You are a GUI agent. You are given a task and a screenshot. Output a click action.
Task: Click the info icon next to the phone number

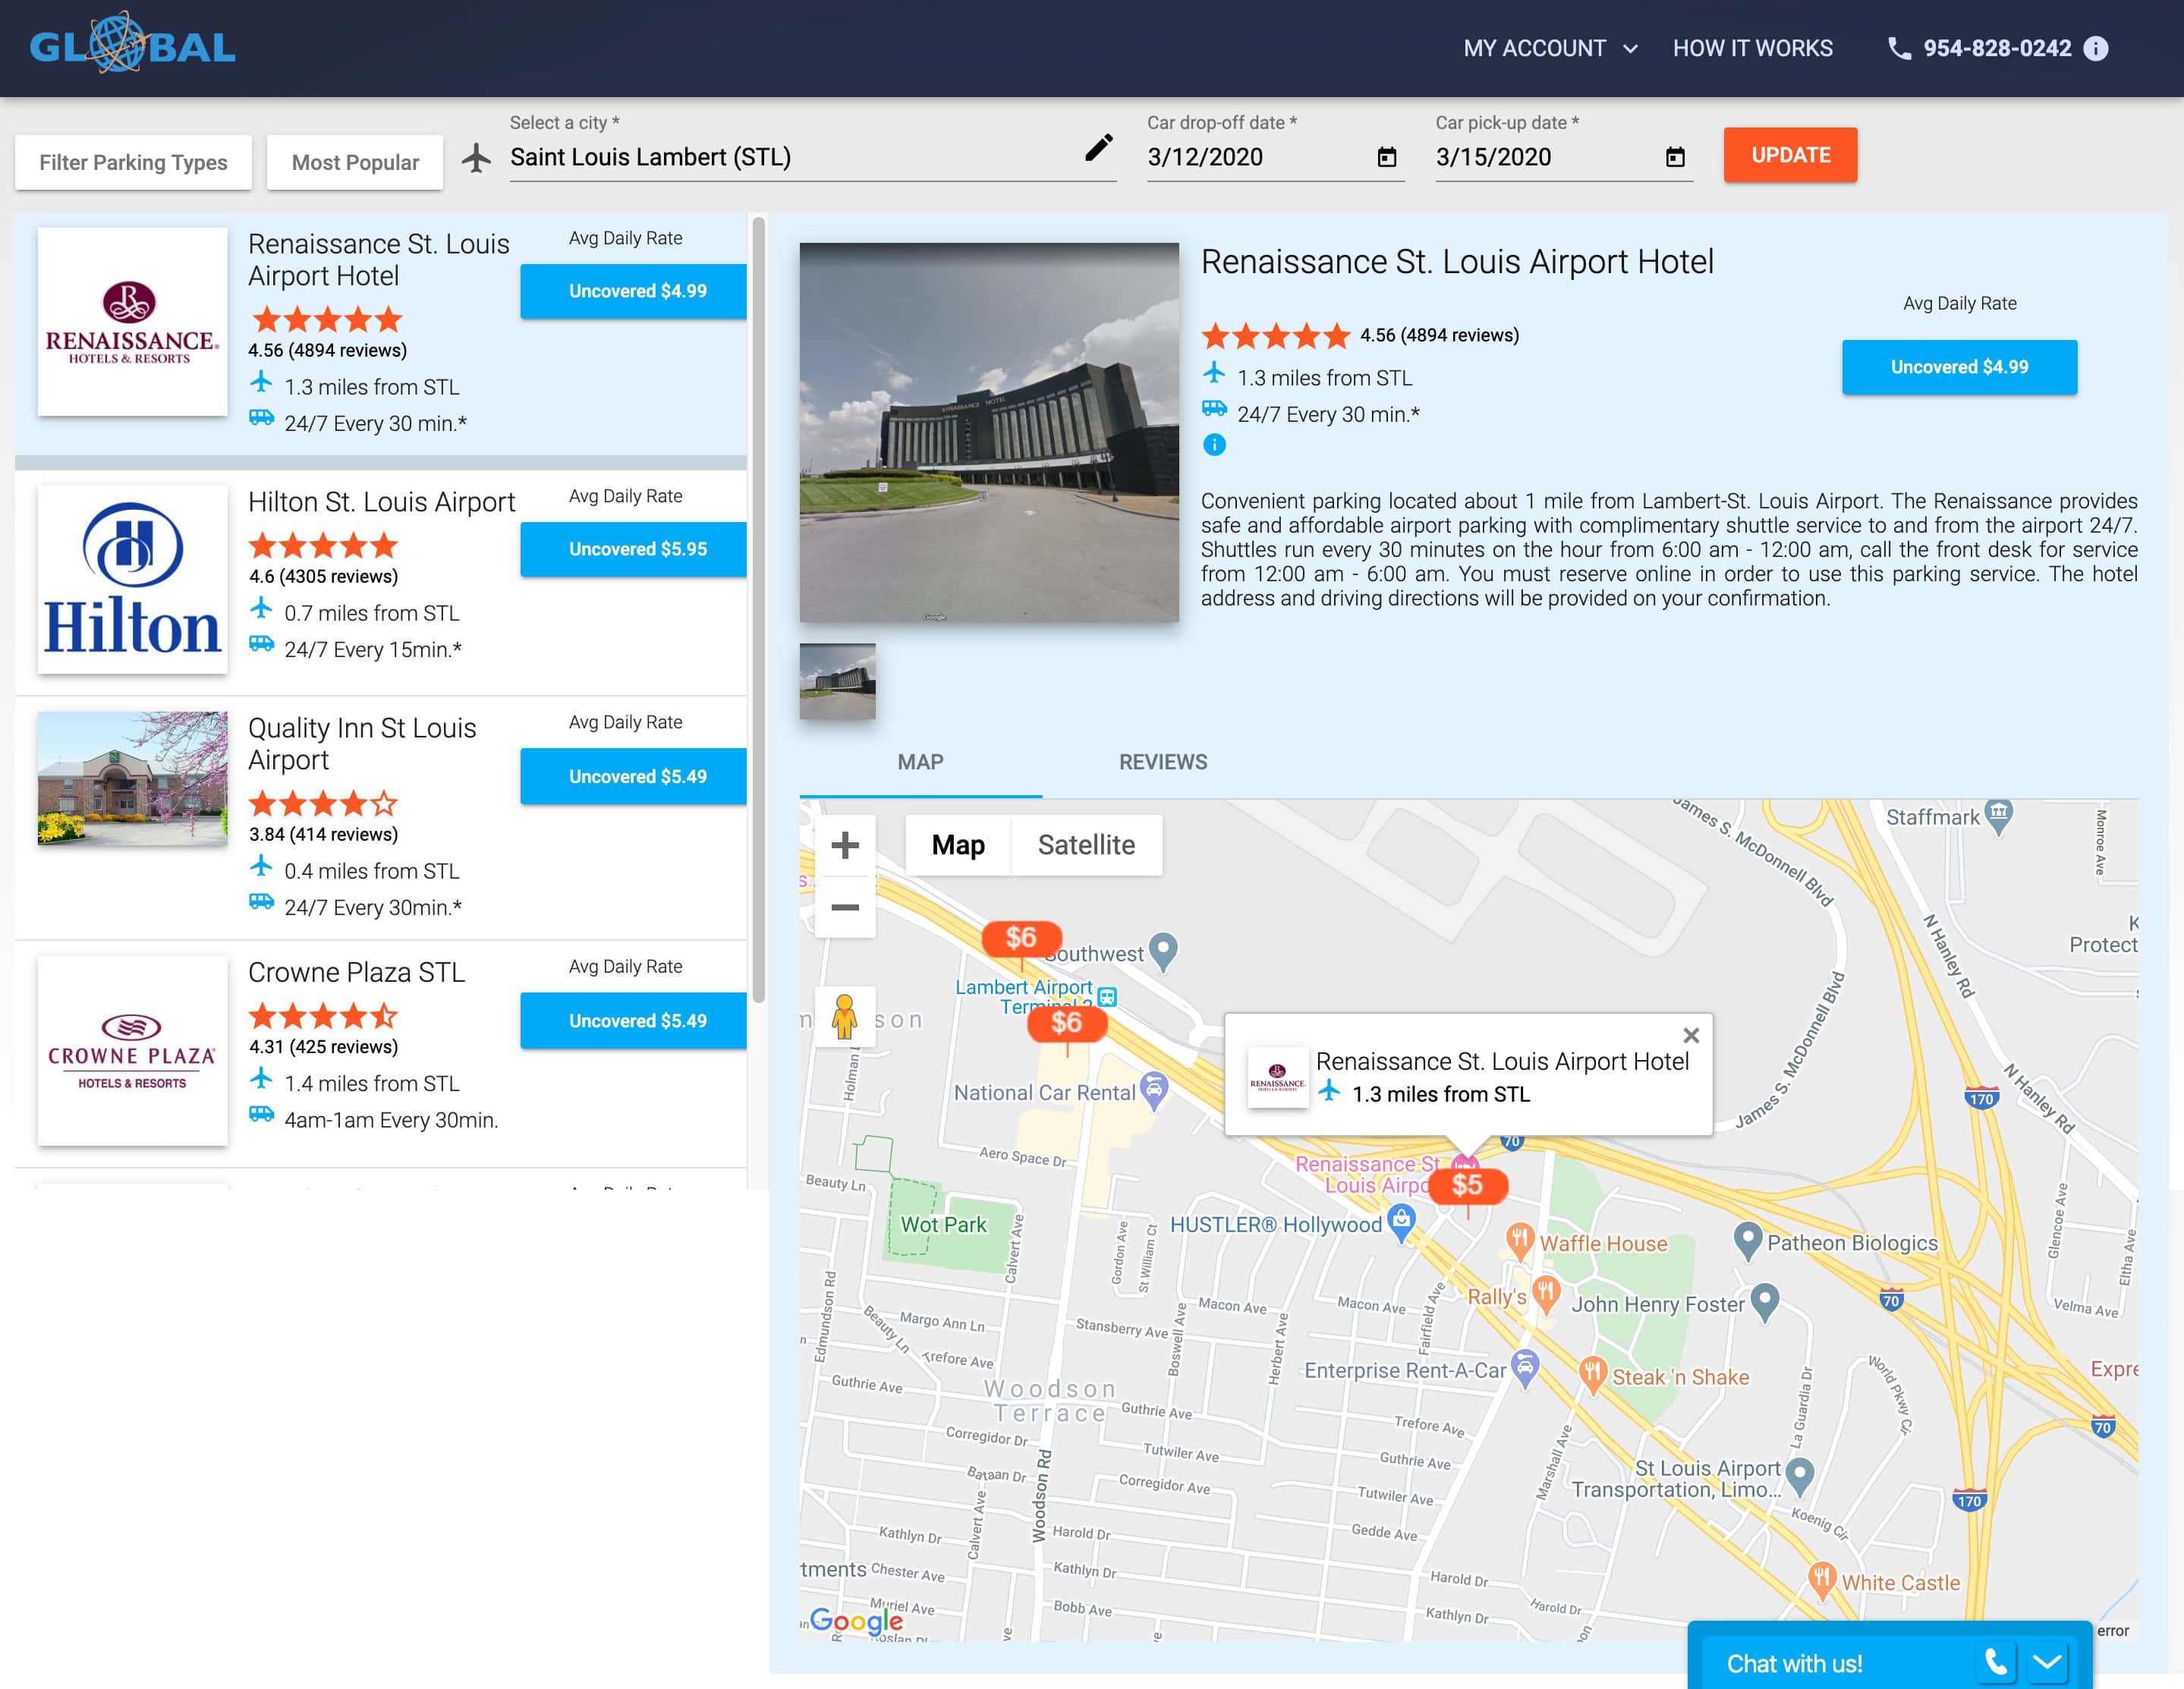pos(2095,48)
